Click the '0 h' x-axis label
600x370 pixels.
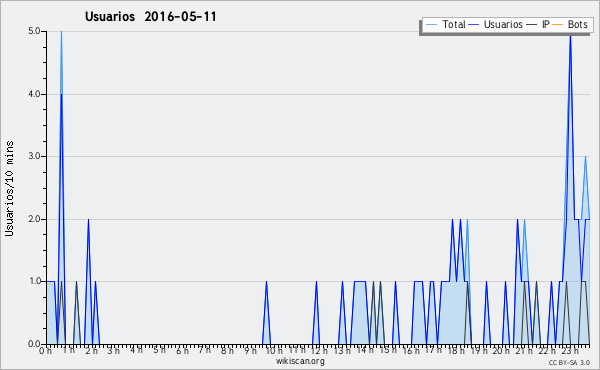pos(46,351)
